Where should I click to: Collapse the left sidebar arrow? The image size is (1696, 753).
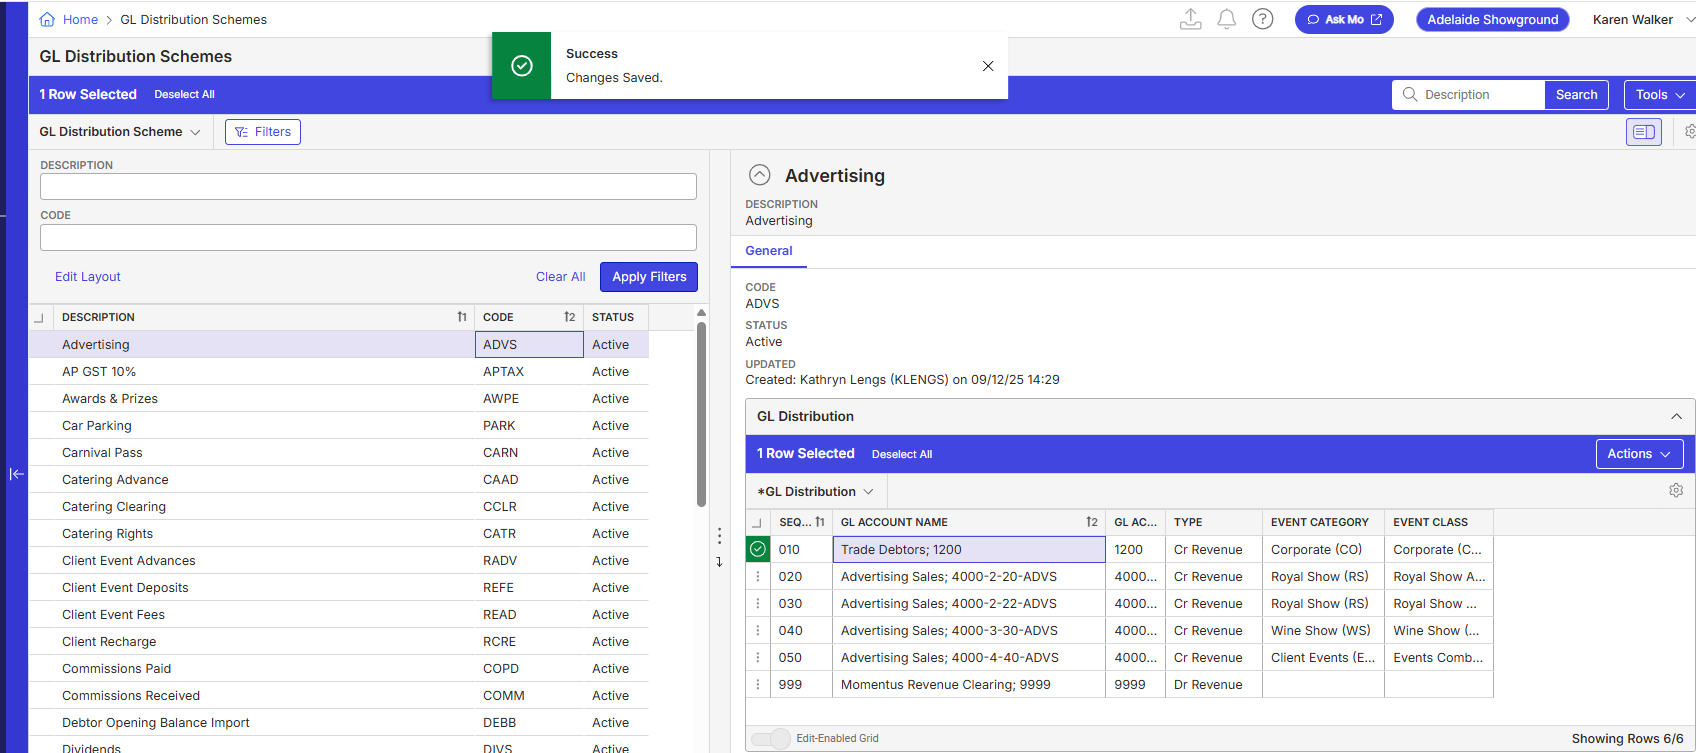click(17, 474)
